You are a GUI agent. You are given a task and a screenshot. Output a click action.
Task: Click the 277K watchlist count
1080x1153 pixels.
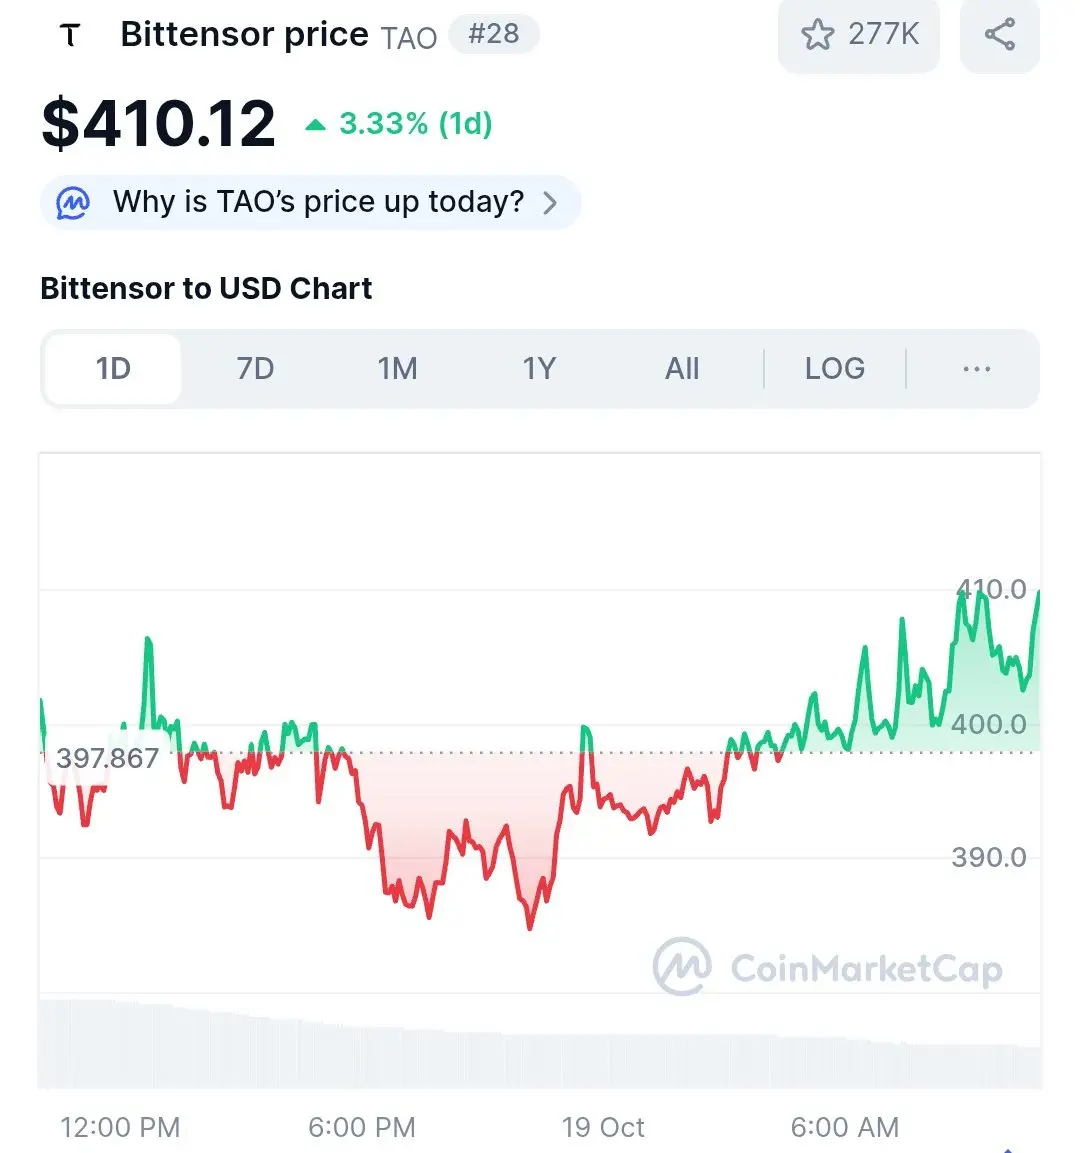[883, 35]
